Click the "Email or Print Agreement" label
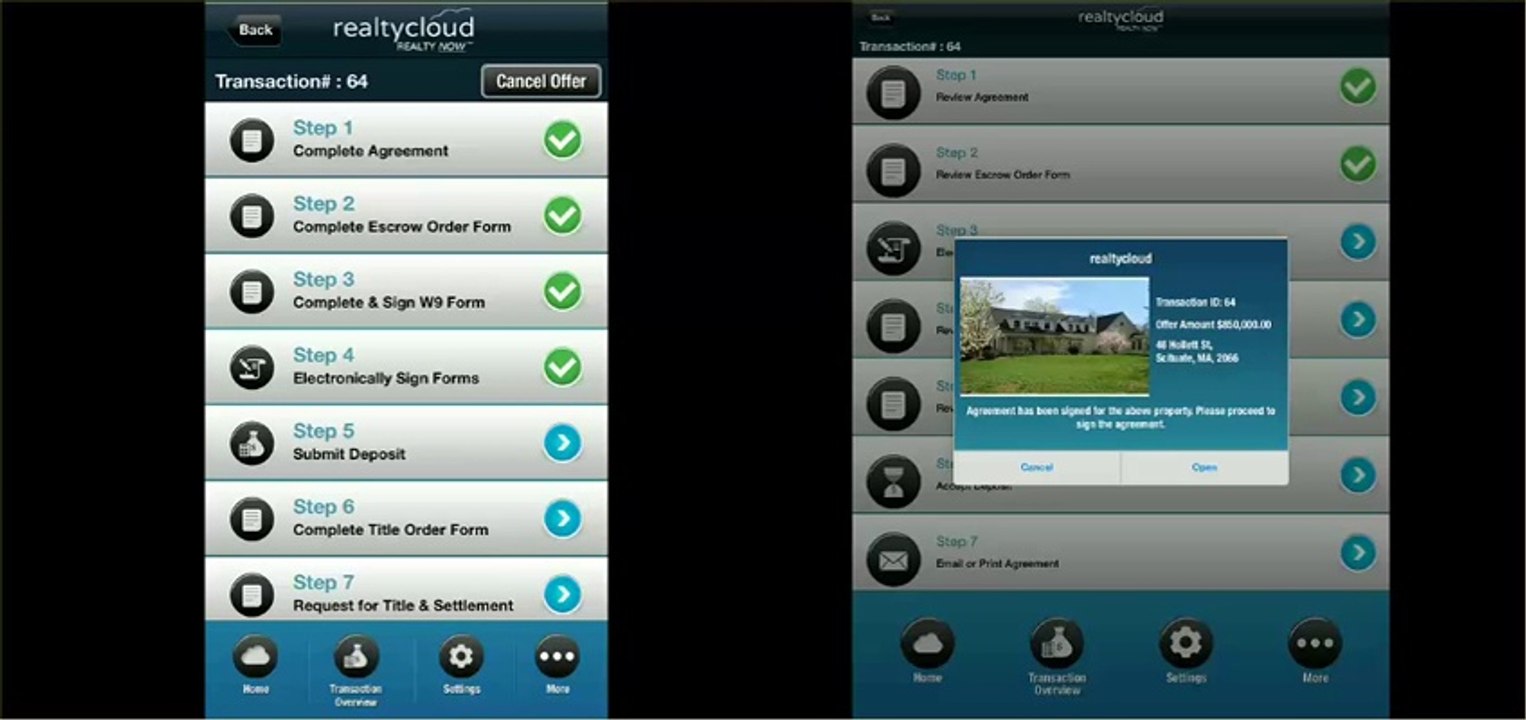This screenshot has width=1526, height=720. 997,564
